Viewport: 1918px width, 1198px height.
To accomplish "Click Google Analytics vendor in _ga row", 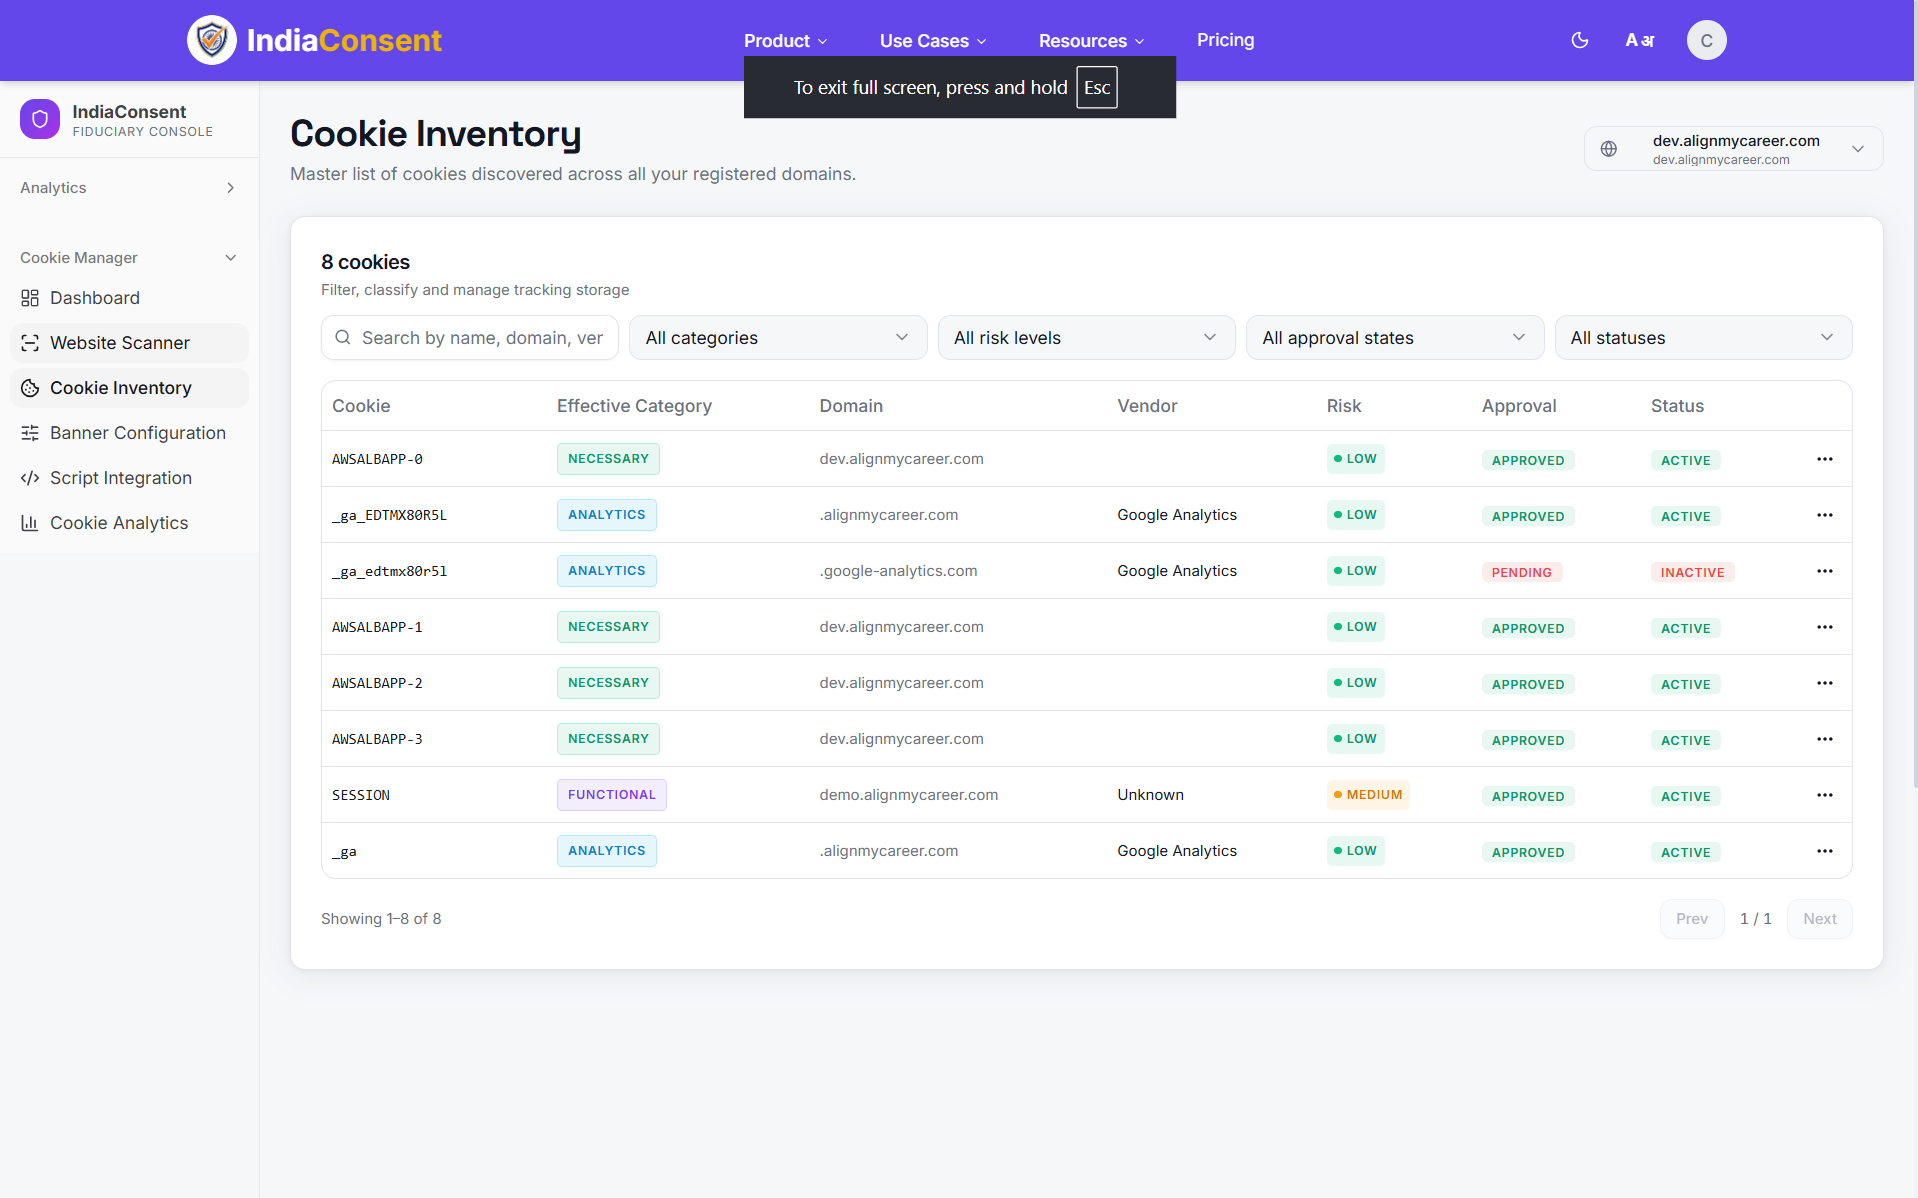I will click(1177, 851).
